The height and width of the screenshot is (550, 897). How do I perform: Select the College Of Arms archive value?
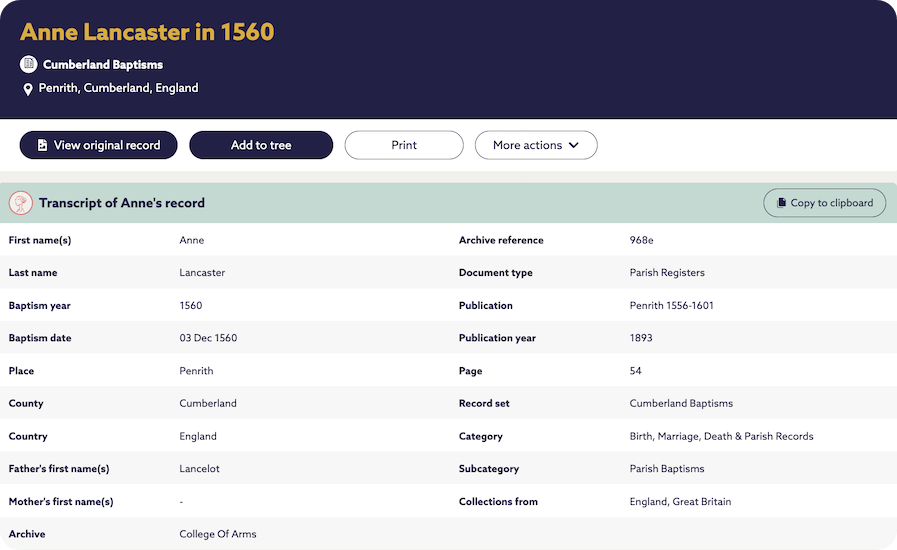point(218,534)
